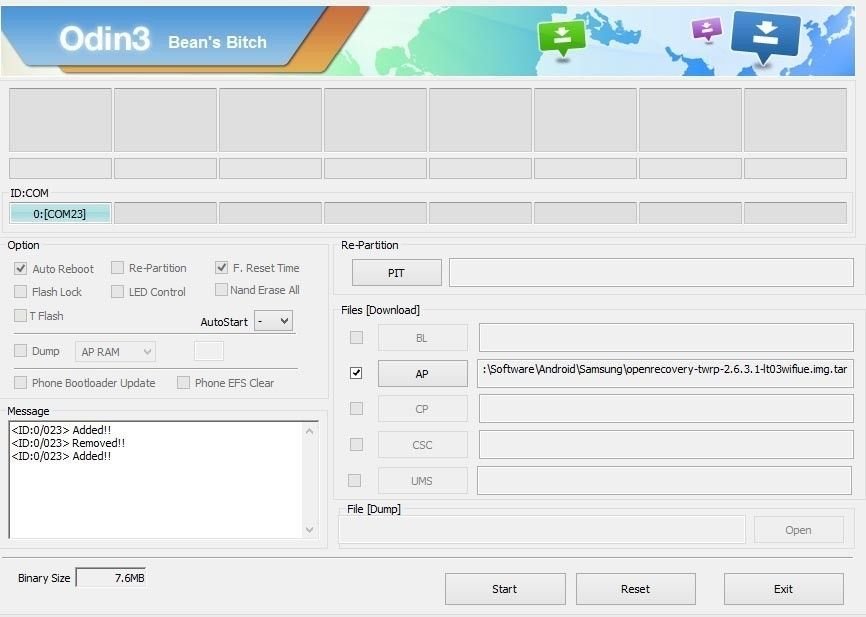
Task: Enable LED Control checkbox
Action: pos(117,292)
